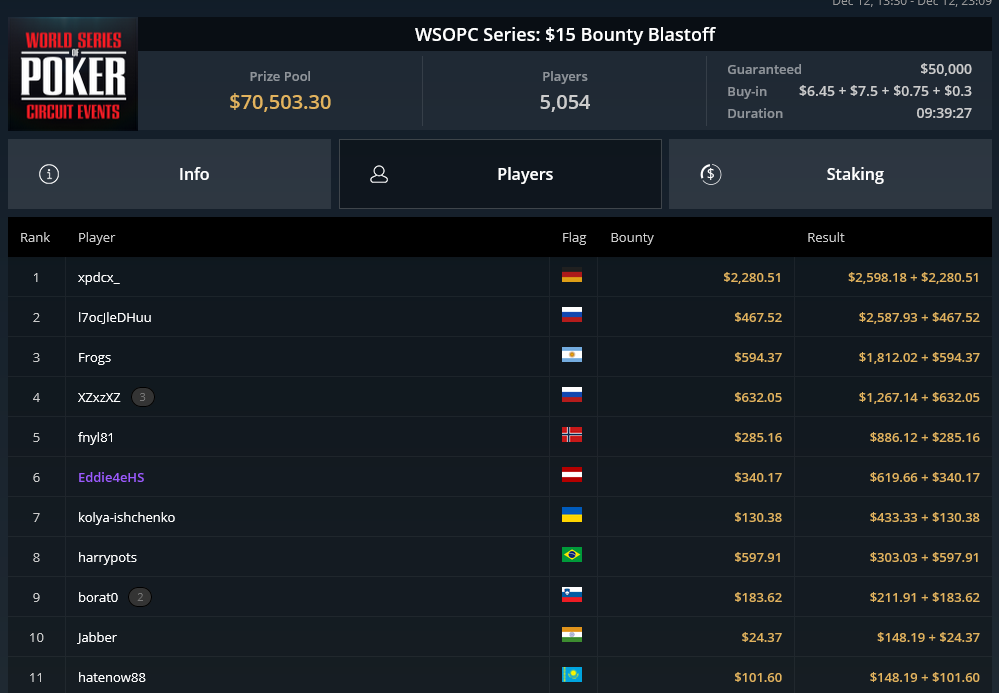Click Russia flag for XZxzXZ
This screenshot has height=693, width=999.
pyautogui.click(x=571, y=395)
